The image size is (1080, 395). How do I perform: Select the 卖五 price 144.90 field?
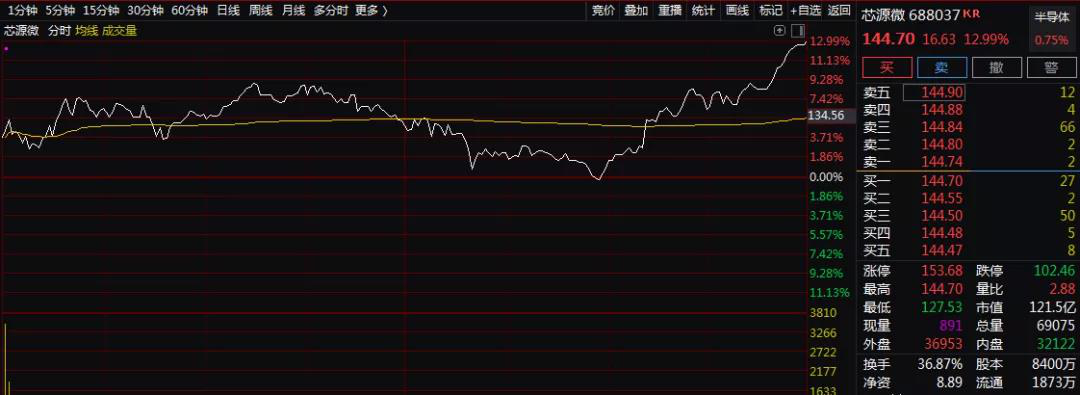[x=933, y=92]
